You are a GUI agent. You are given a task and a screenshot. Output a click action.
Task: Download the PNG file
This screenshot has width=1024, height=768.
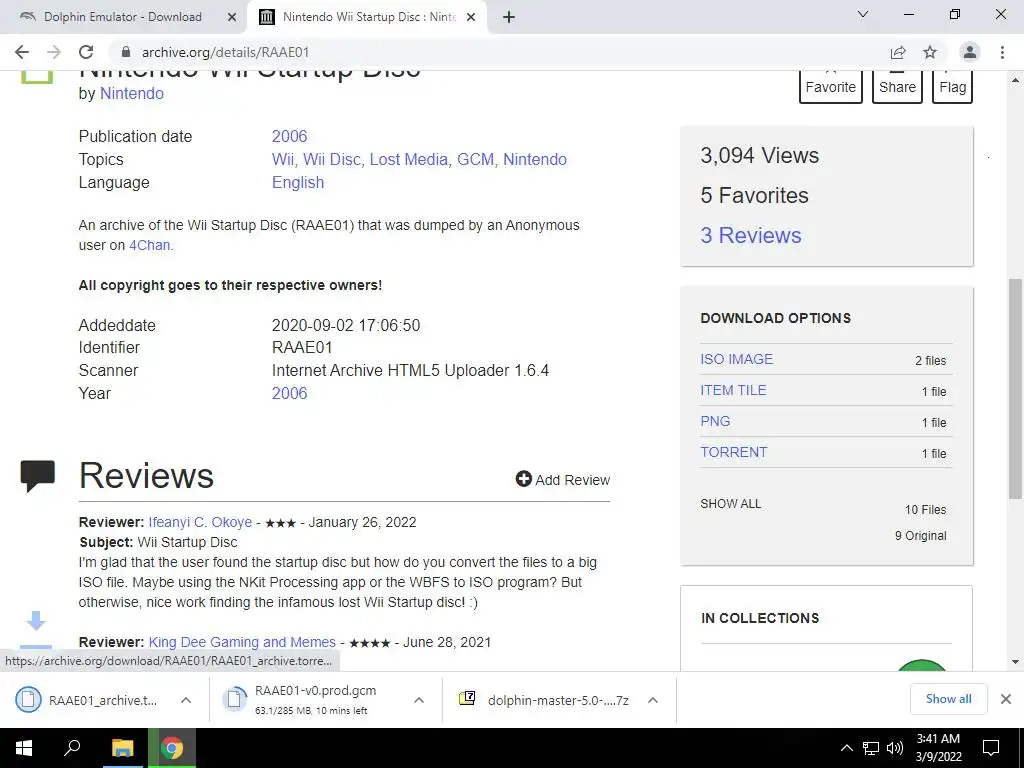[x=715, y=421]
